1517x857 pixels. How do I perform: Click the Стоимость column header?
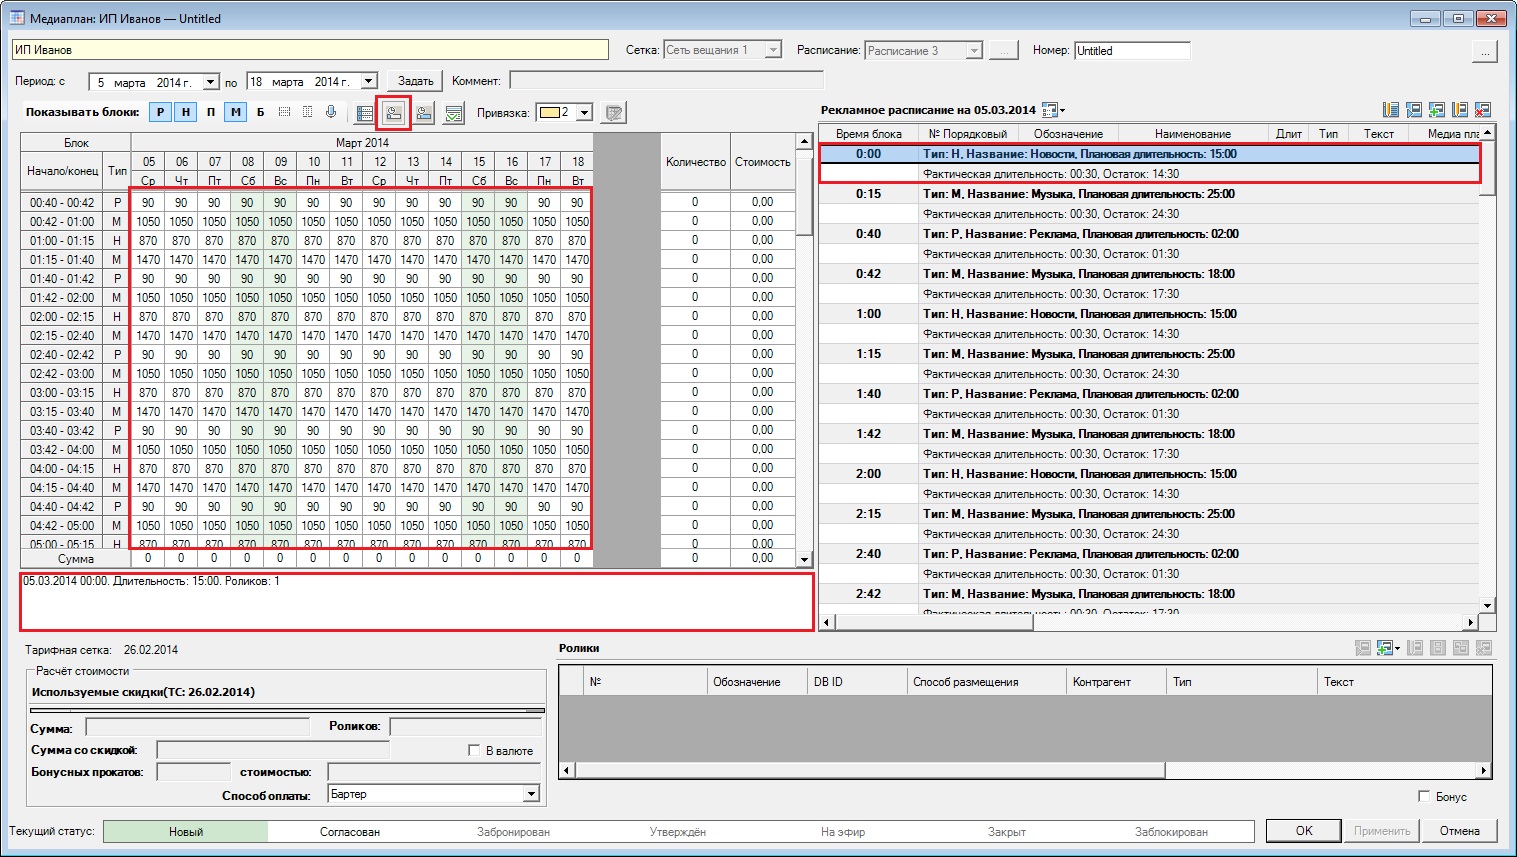763,162
